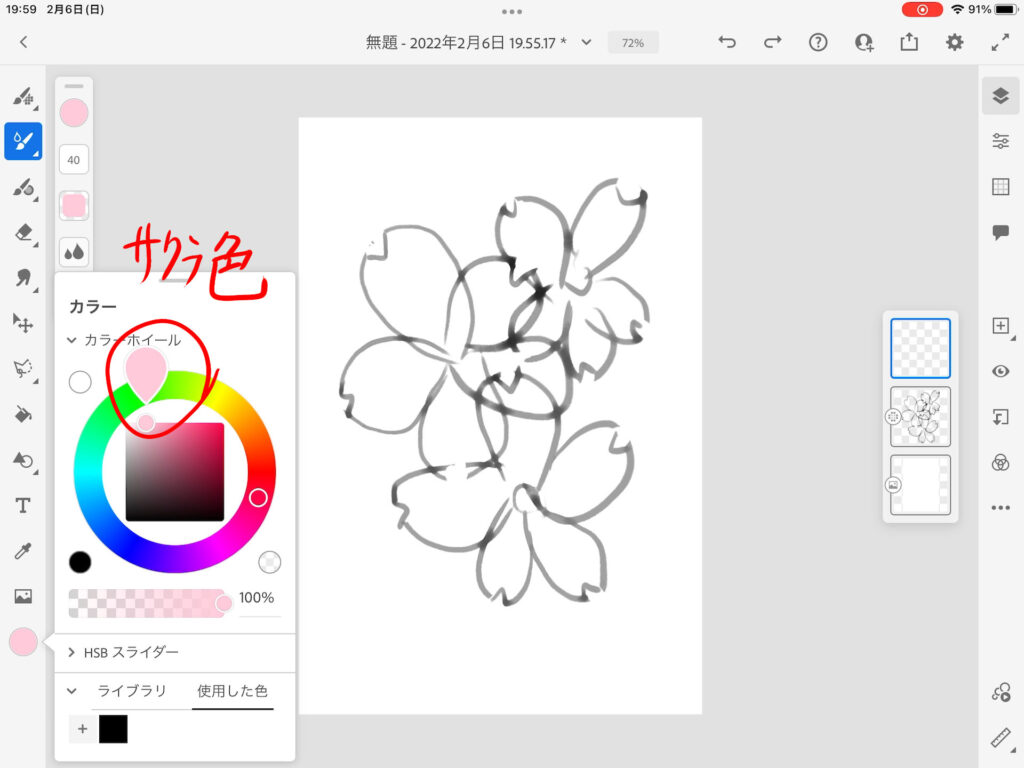1024x768 pixels.
Task: Toggle fullscreen view arrows
Action: tap(1000, 42)
